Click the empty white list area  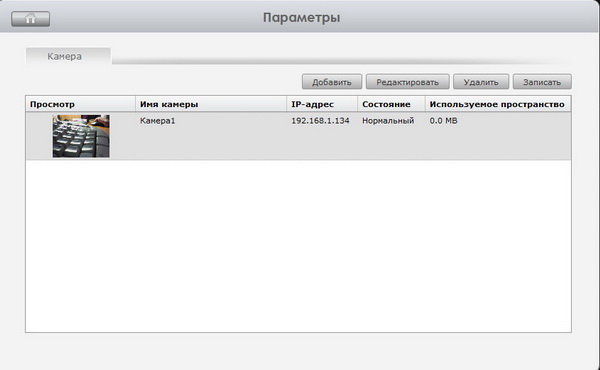298,246
